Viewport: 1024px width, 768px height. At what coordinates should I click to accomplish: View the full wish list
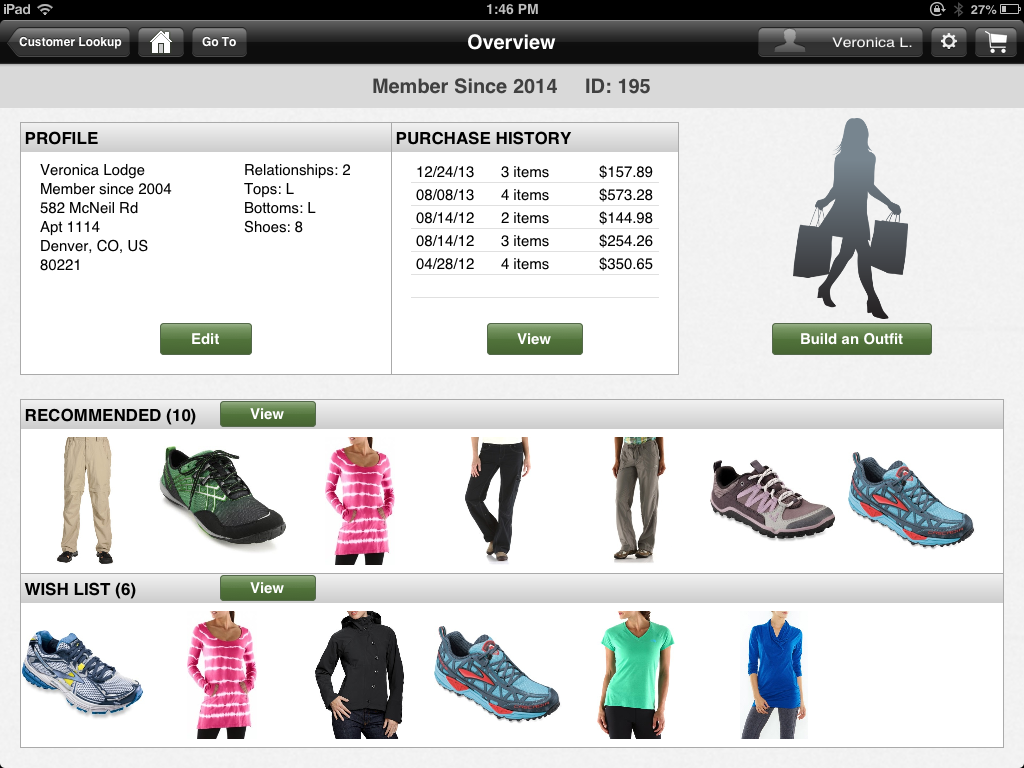(x=267, y=588)
